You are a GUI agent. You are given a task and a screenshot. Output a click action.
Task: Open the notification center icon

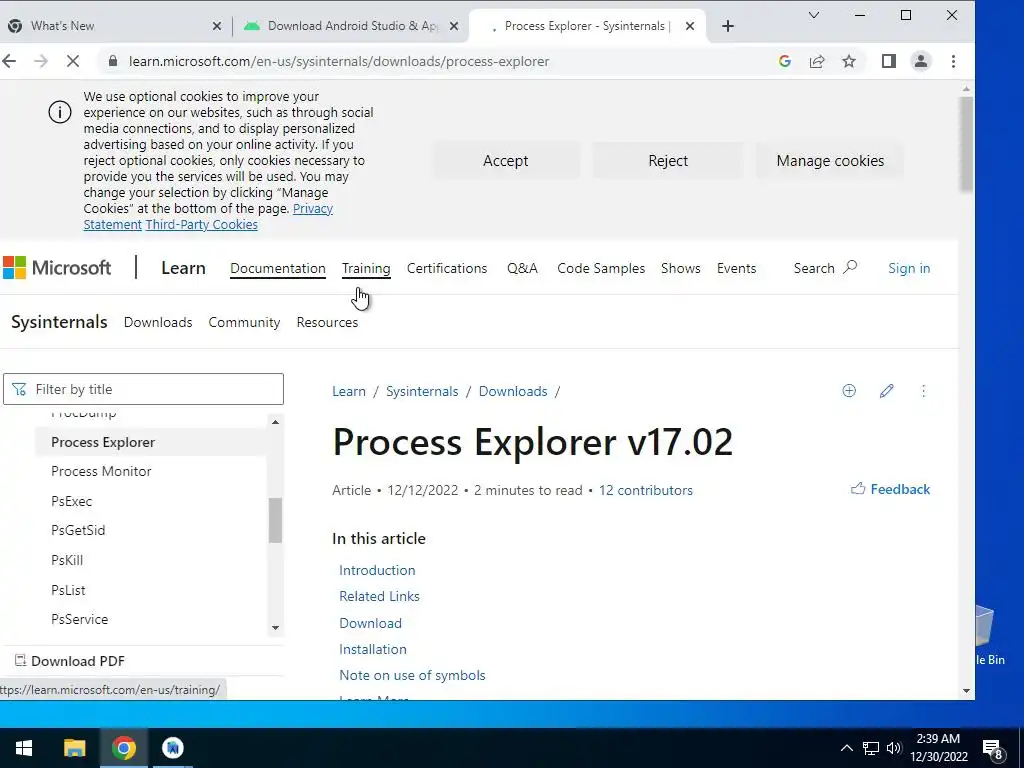point(993,749)
